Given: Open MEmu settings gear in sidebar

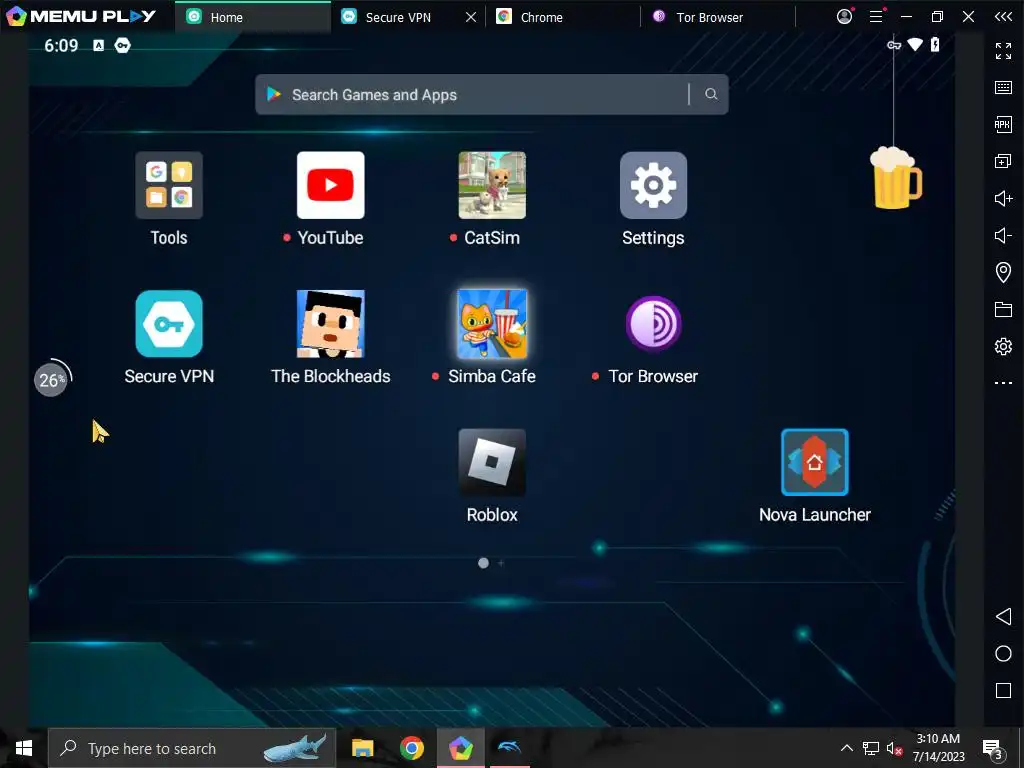Looking at the screenshot, I should [1003, 346].
